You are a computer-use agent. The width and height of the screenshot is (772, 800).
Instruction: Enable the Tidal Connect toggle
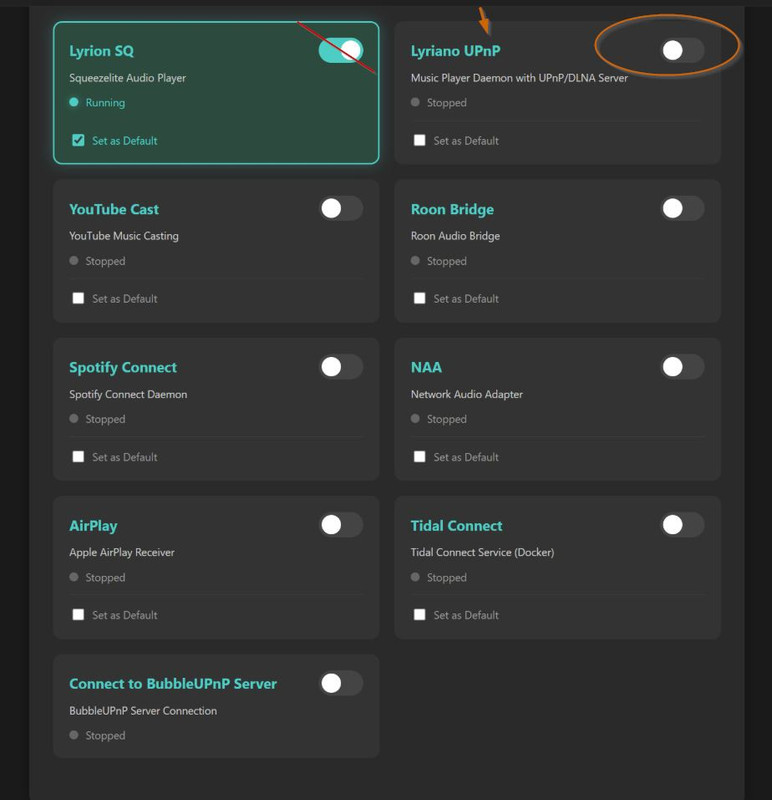(x=682, y=525)
